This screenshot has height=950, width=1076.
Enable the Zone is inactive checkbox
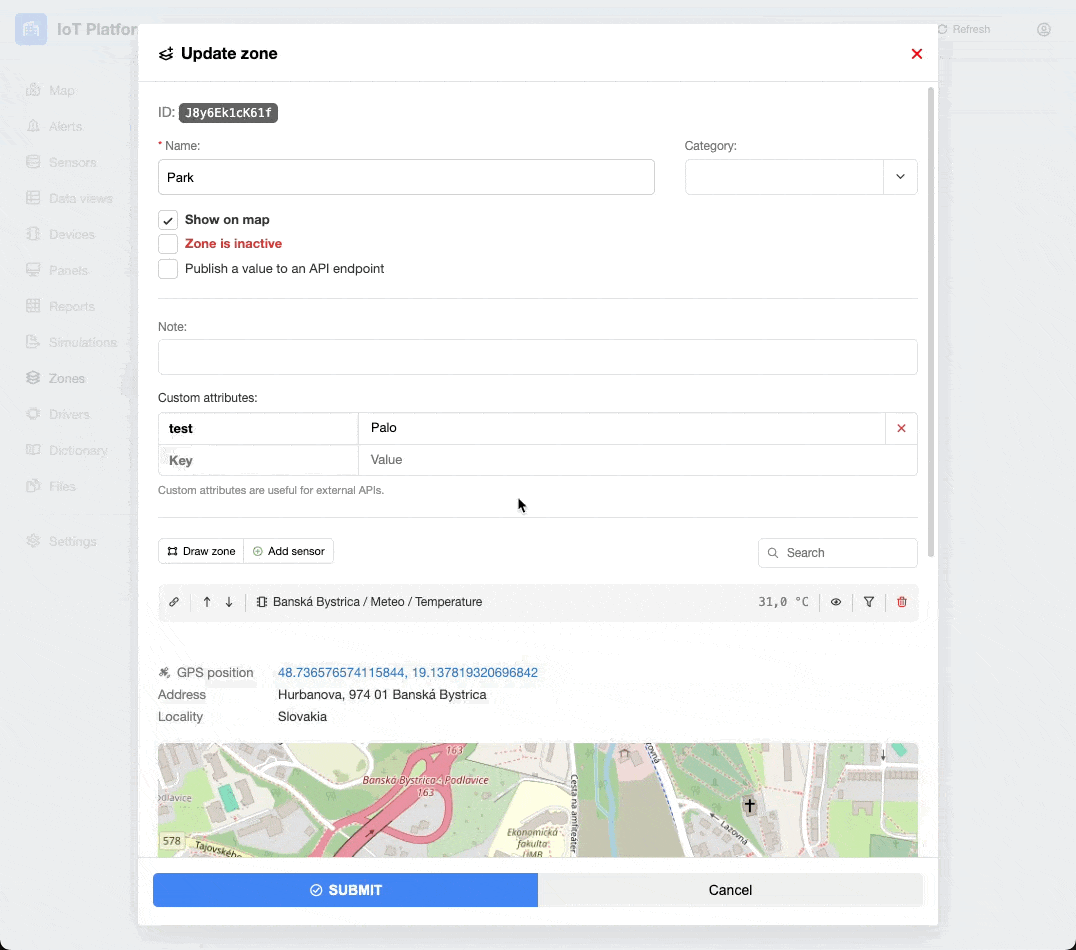[x=168, y=244]
